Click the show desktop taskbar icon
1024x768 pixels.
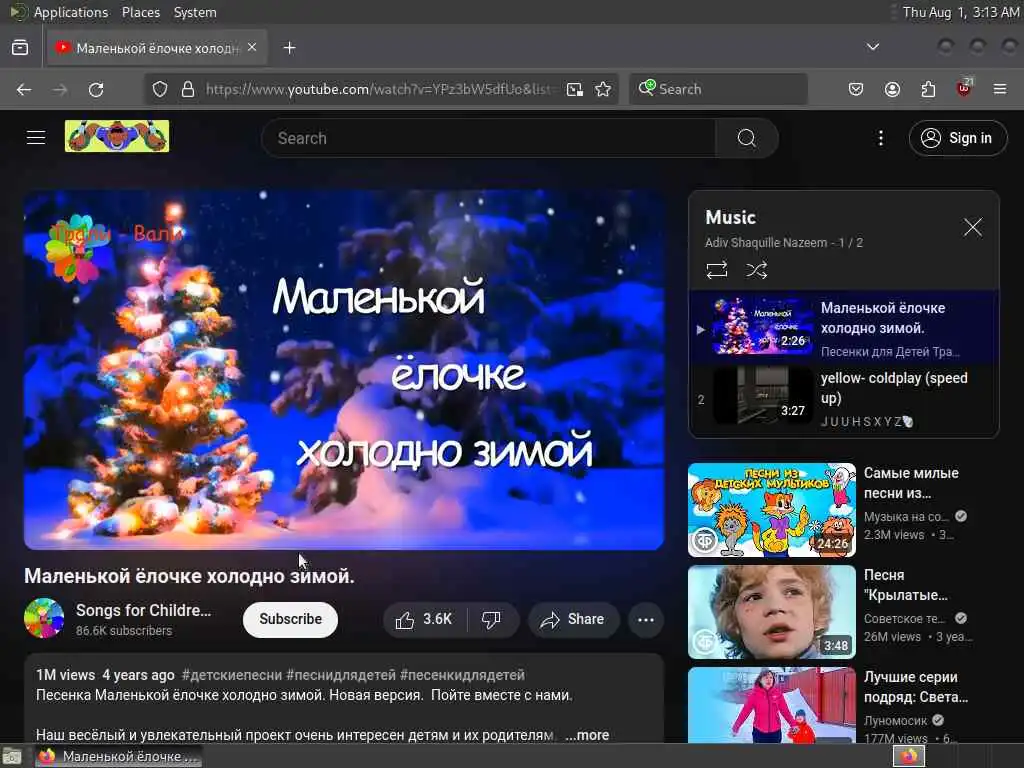(x=11, y=756)
